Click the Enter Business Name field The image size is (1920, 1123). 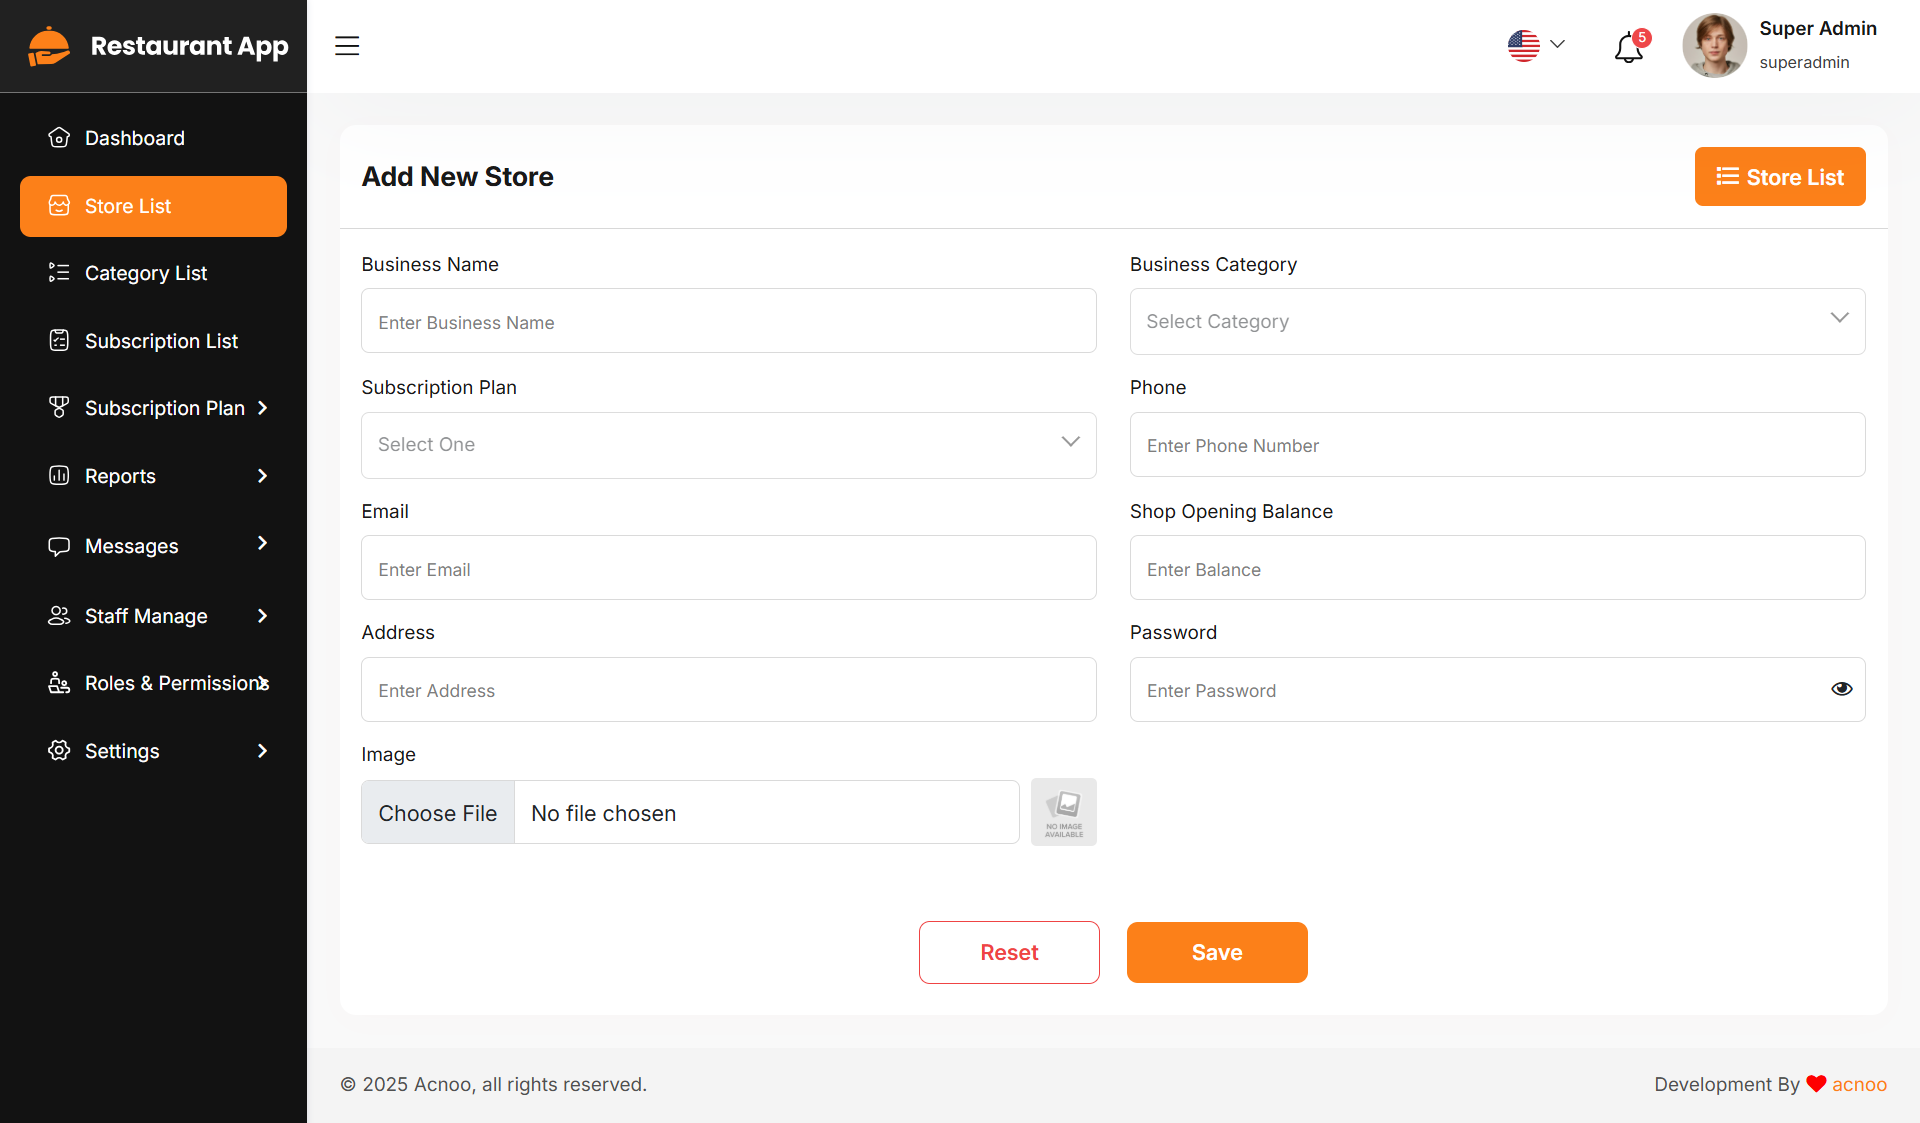728,322
